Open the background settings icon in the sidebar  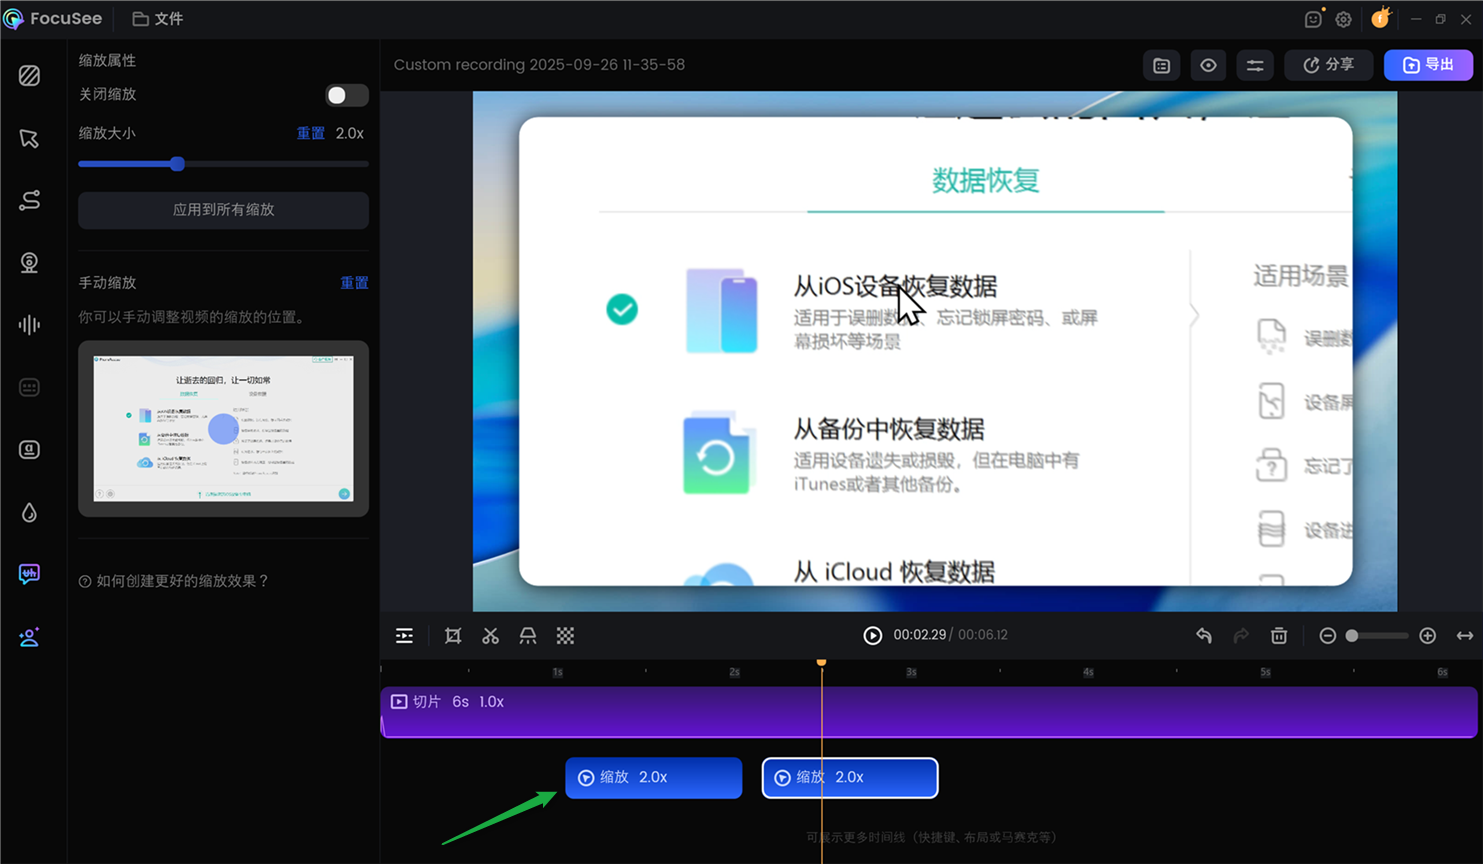tap(29, 76)
